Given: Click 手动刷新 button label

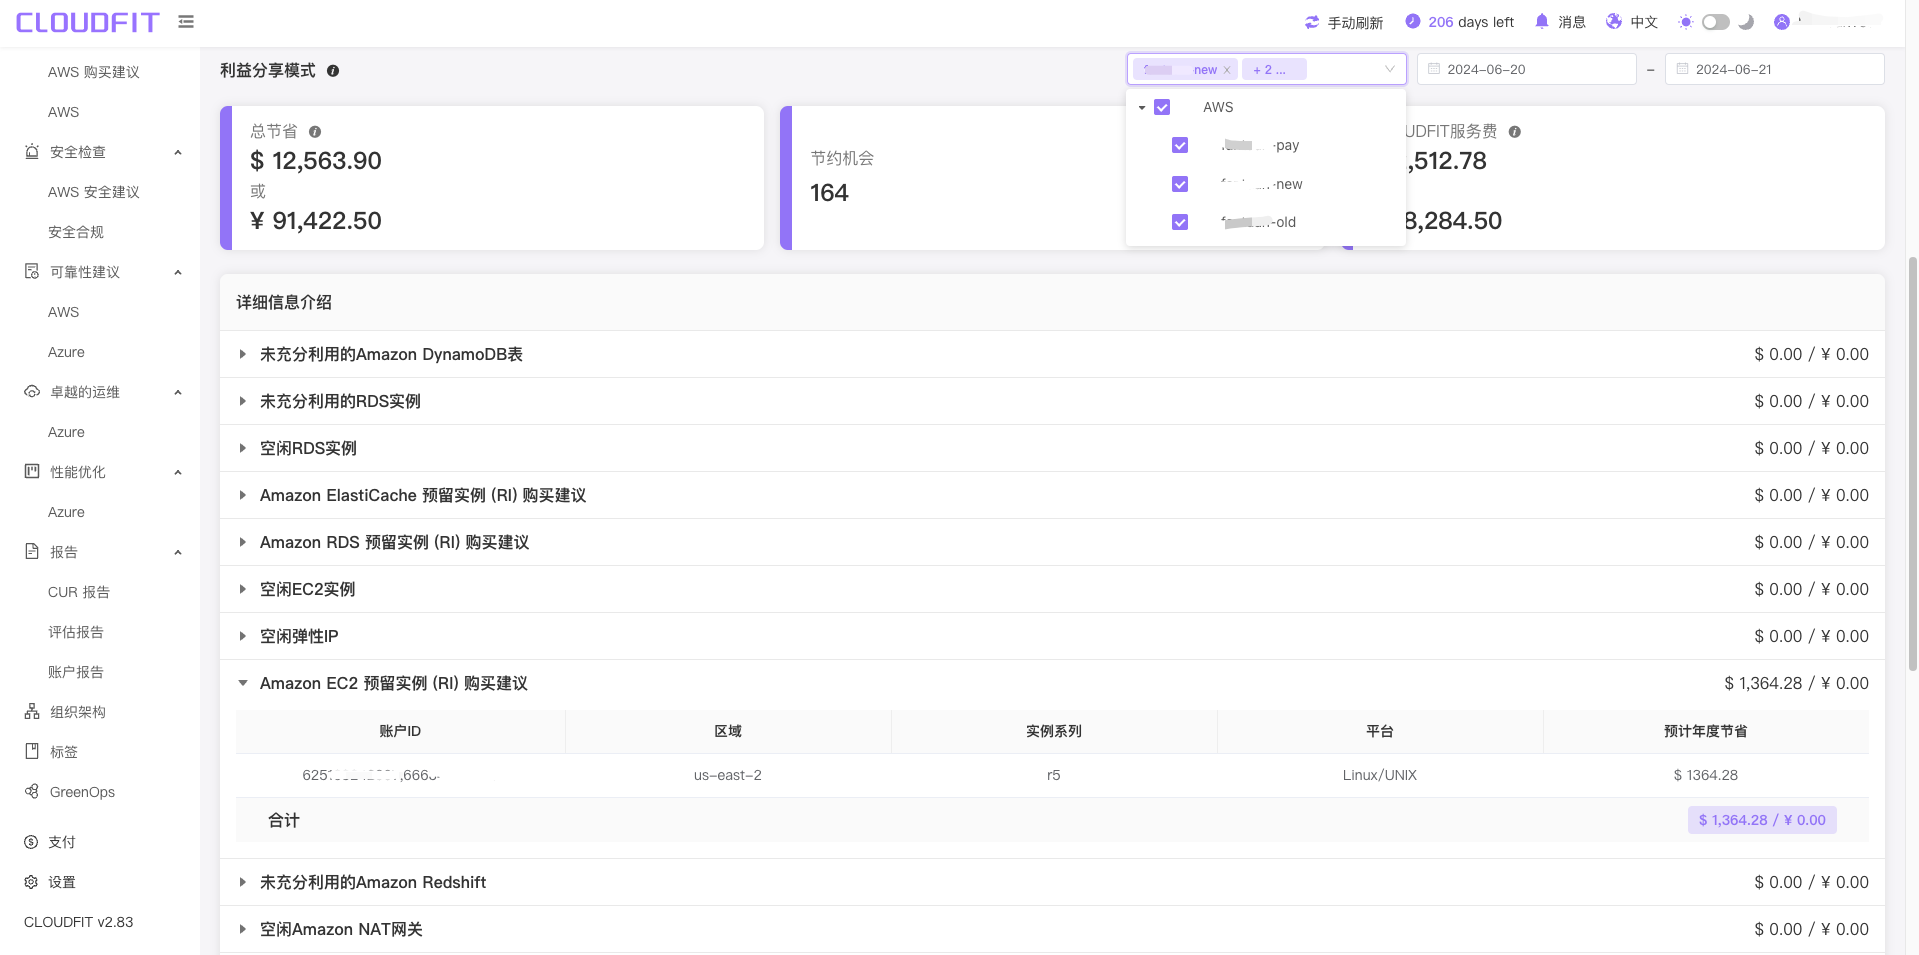Looking at the screenshot, I should pyautogui.click(x=1355, y=22).
